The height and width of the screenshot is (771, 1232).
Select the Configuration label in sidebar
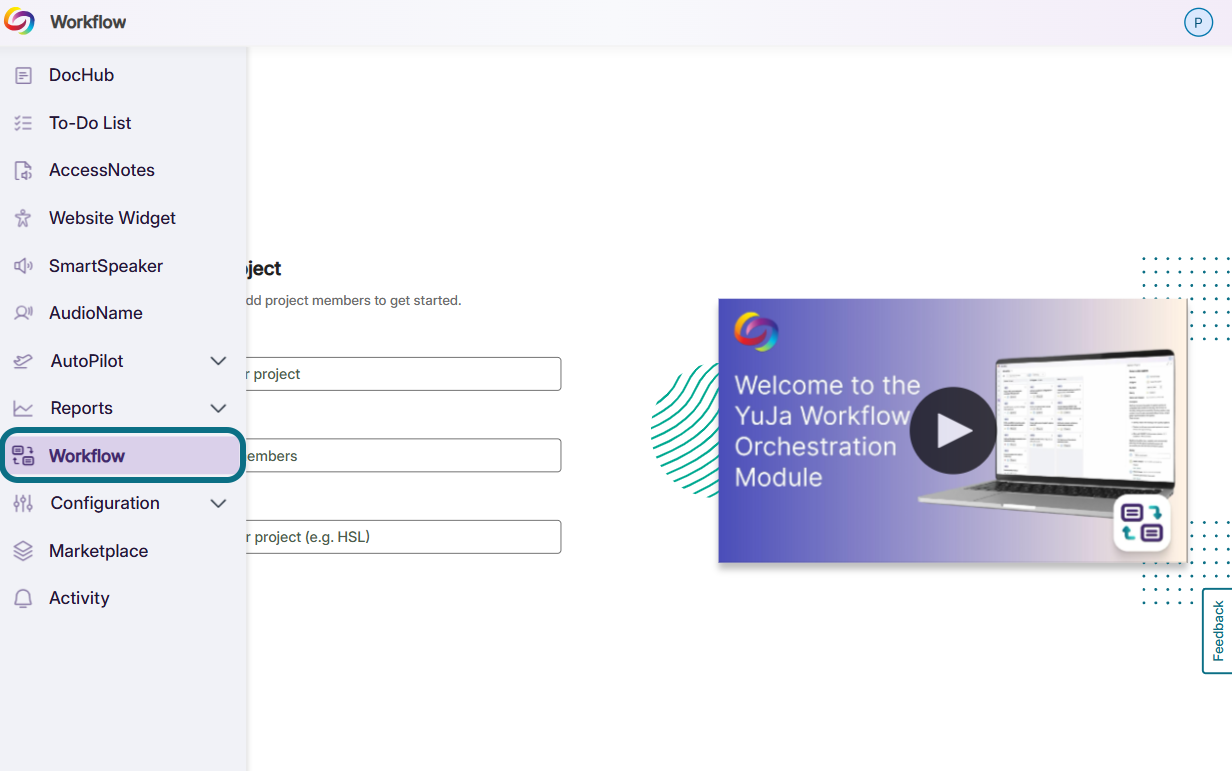105,503
